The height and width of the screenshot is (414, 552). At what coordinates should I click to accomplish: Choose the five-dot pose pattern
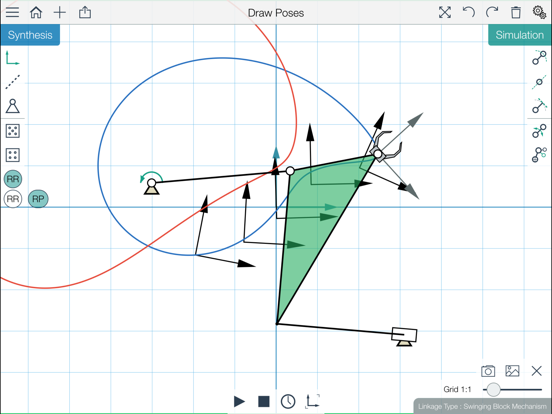(x=13, y=131)
